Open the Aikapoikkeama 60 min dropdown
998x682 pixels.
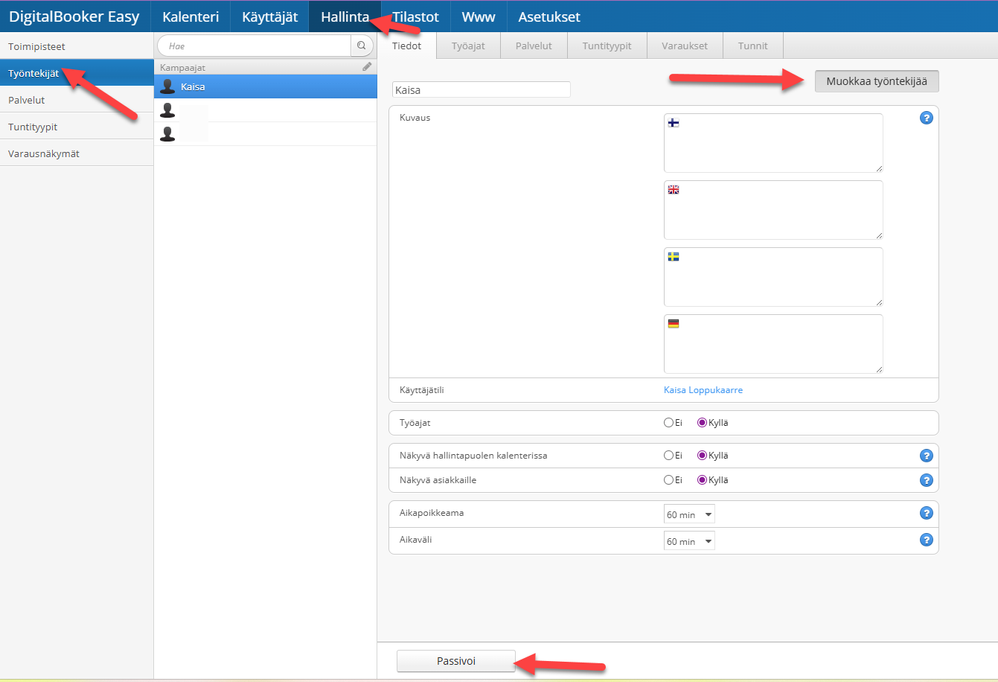[x=689, y=514]
